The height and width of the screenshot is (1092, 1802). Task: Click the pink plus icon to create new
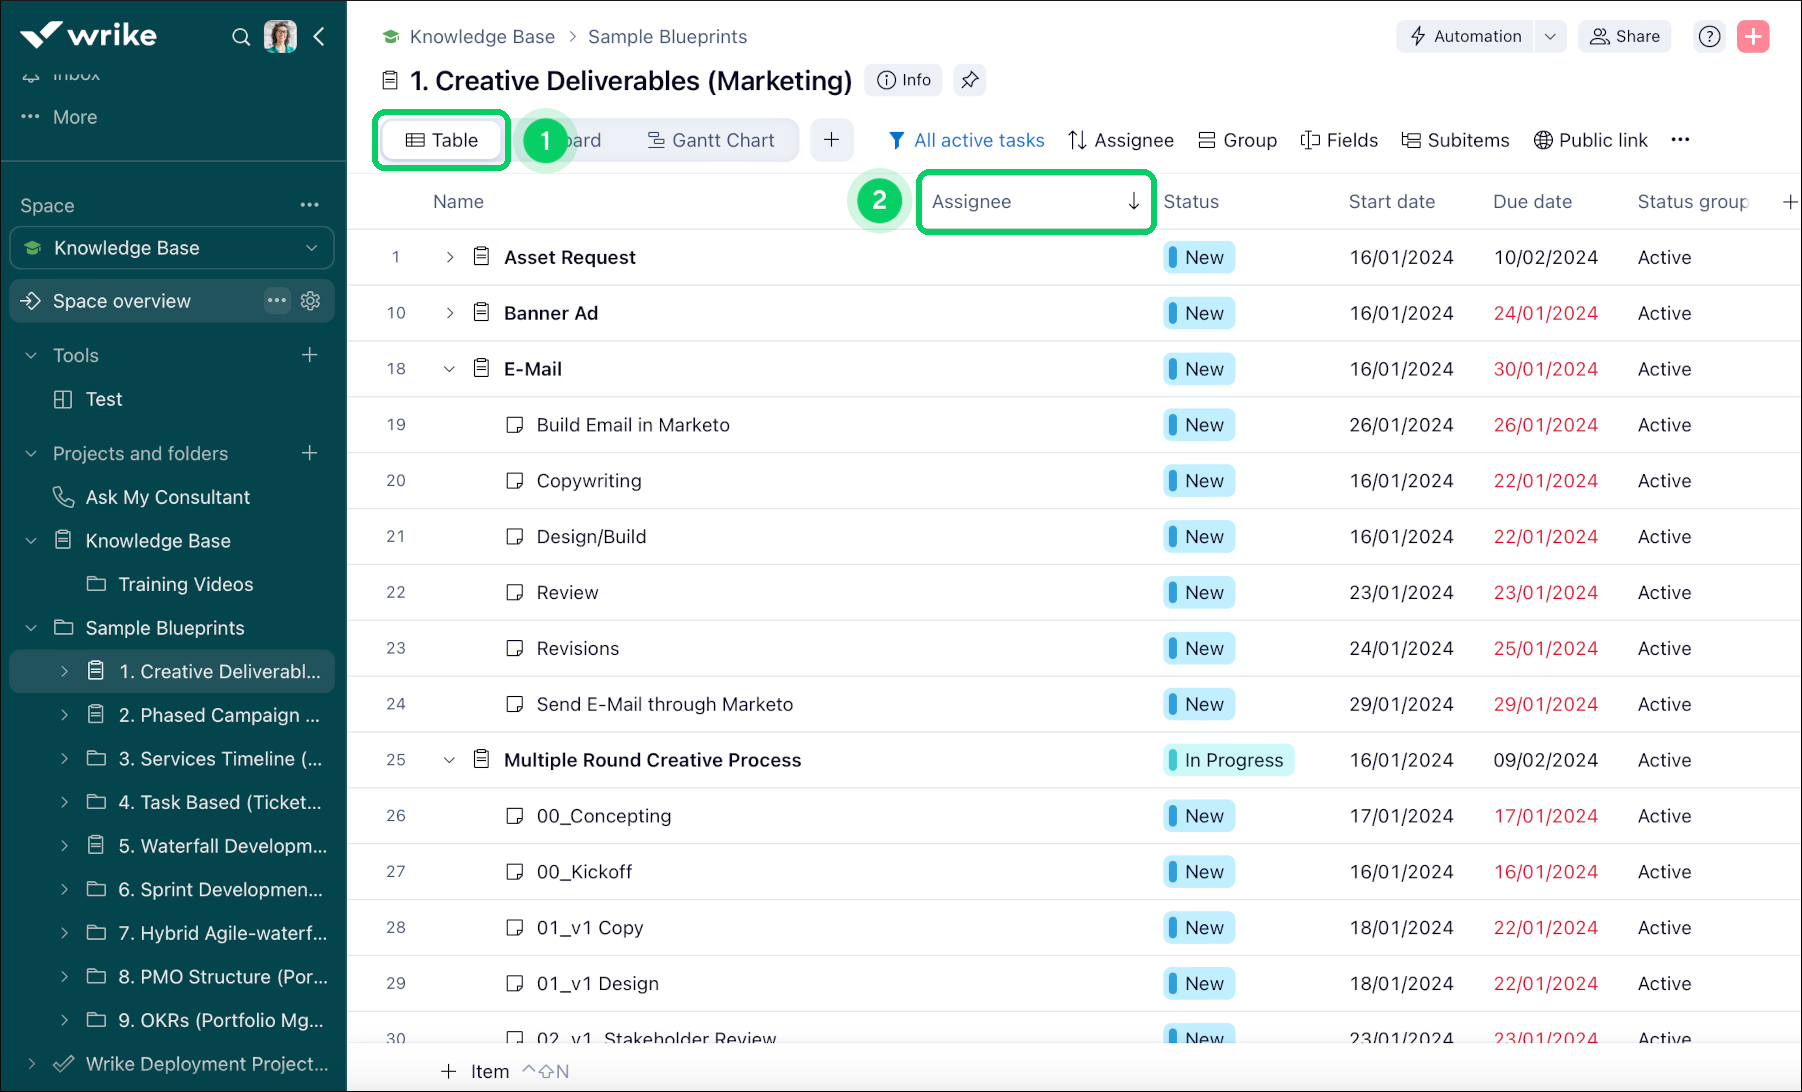tap(1753, 36)
